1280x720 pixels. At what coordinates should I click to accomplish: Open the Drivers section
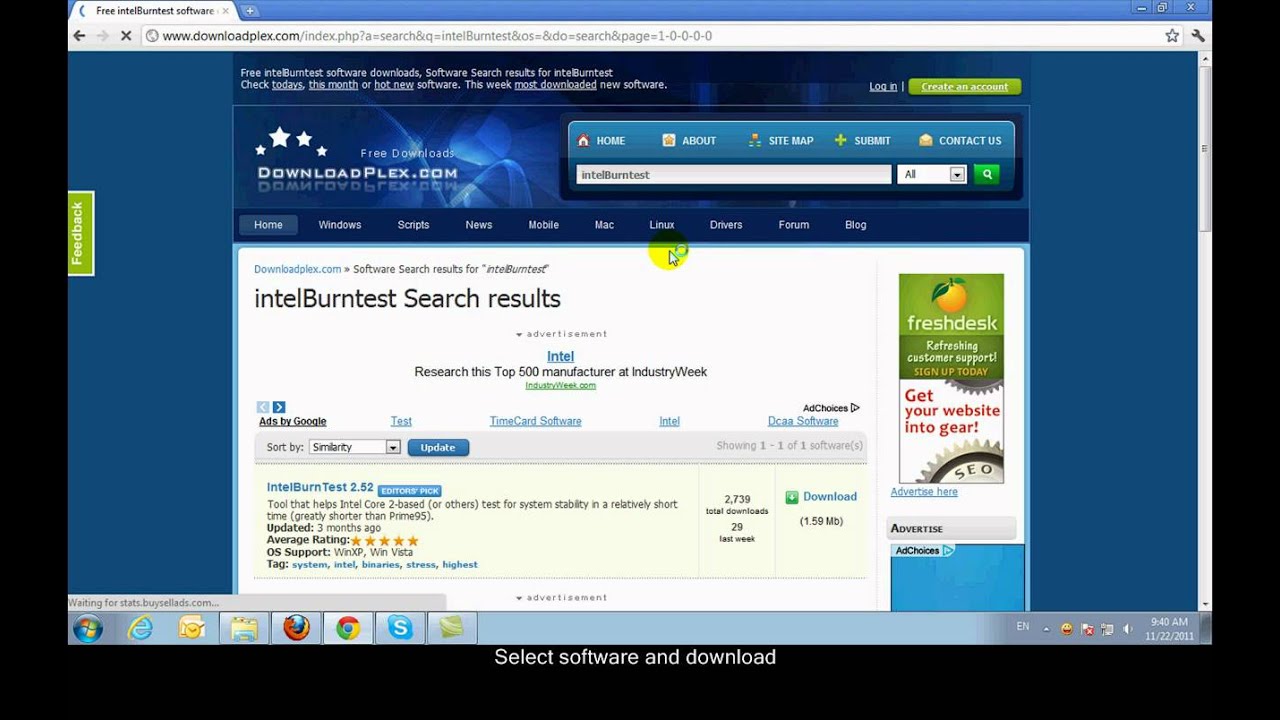coord(726,225)
